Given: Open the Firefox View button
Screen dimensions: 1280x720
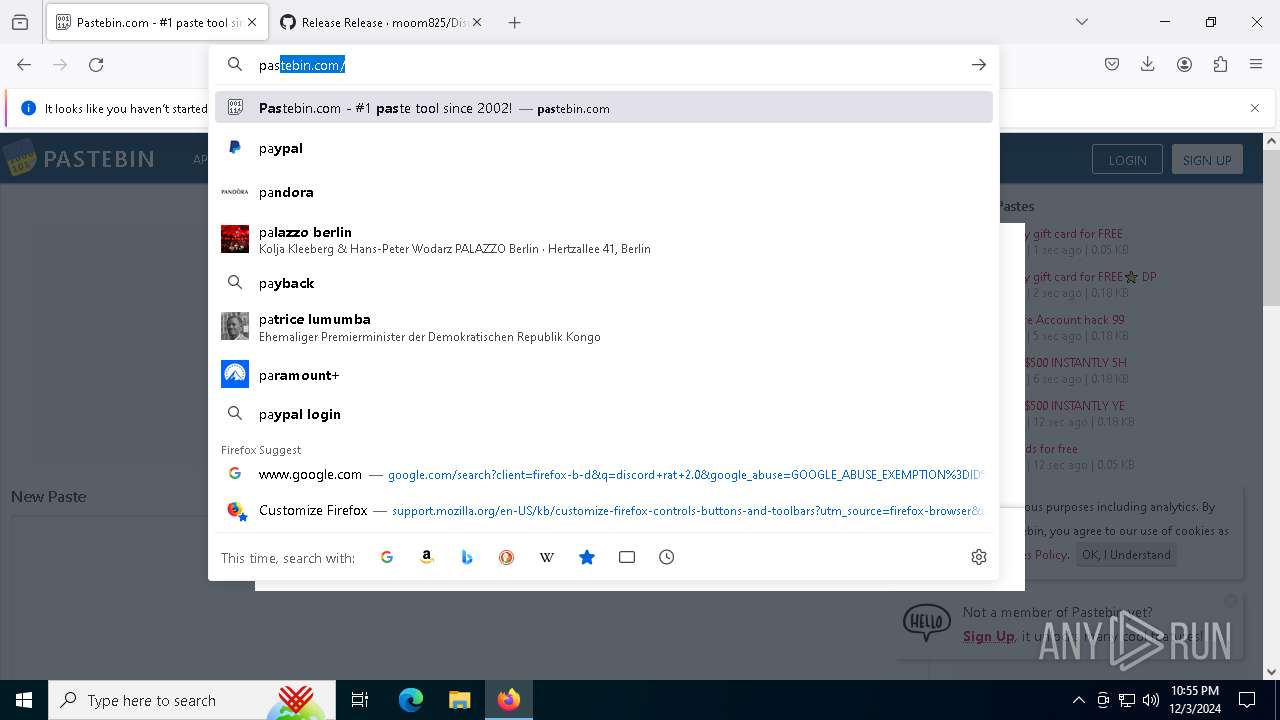Looking at the screenshot, I should [20, 22].
